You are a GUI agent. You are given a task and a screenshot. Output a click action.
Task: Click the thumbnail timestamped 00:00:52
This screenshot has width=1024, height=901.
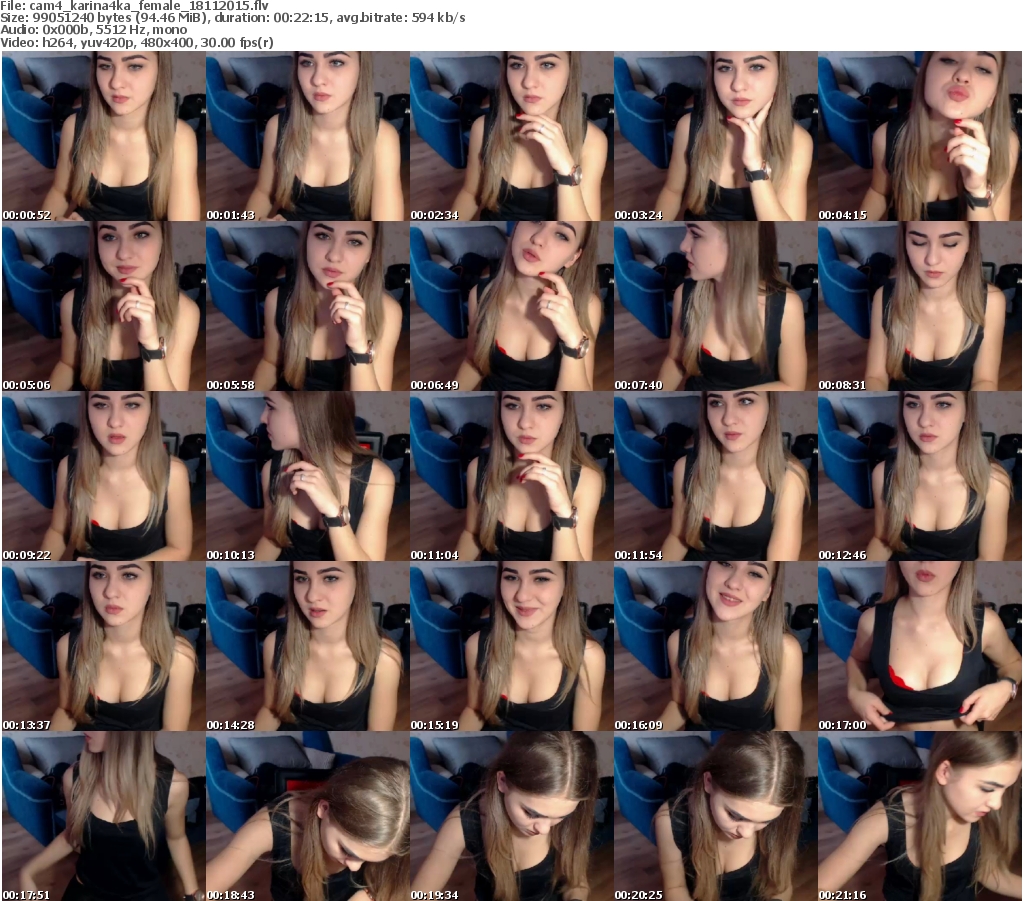[104, 136]
